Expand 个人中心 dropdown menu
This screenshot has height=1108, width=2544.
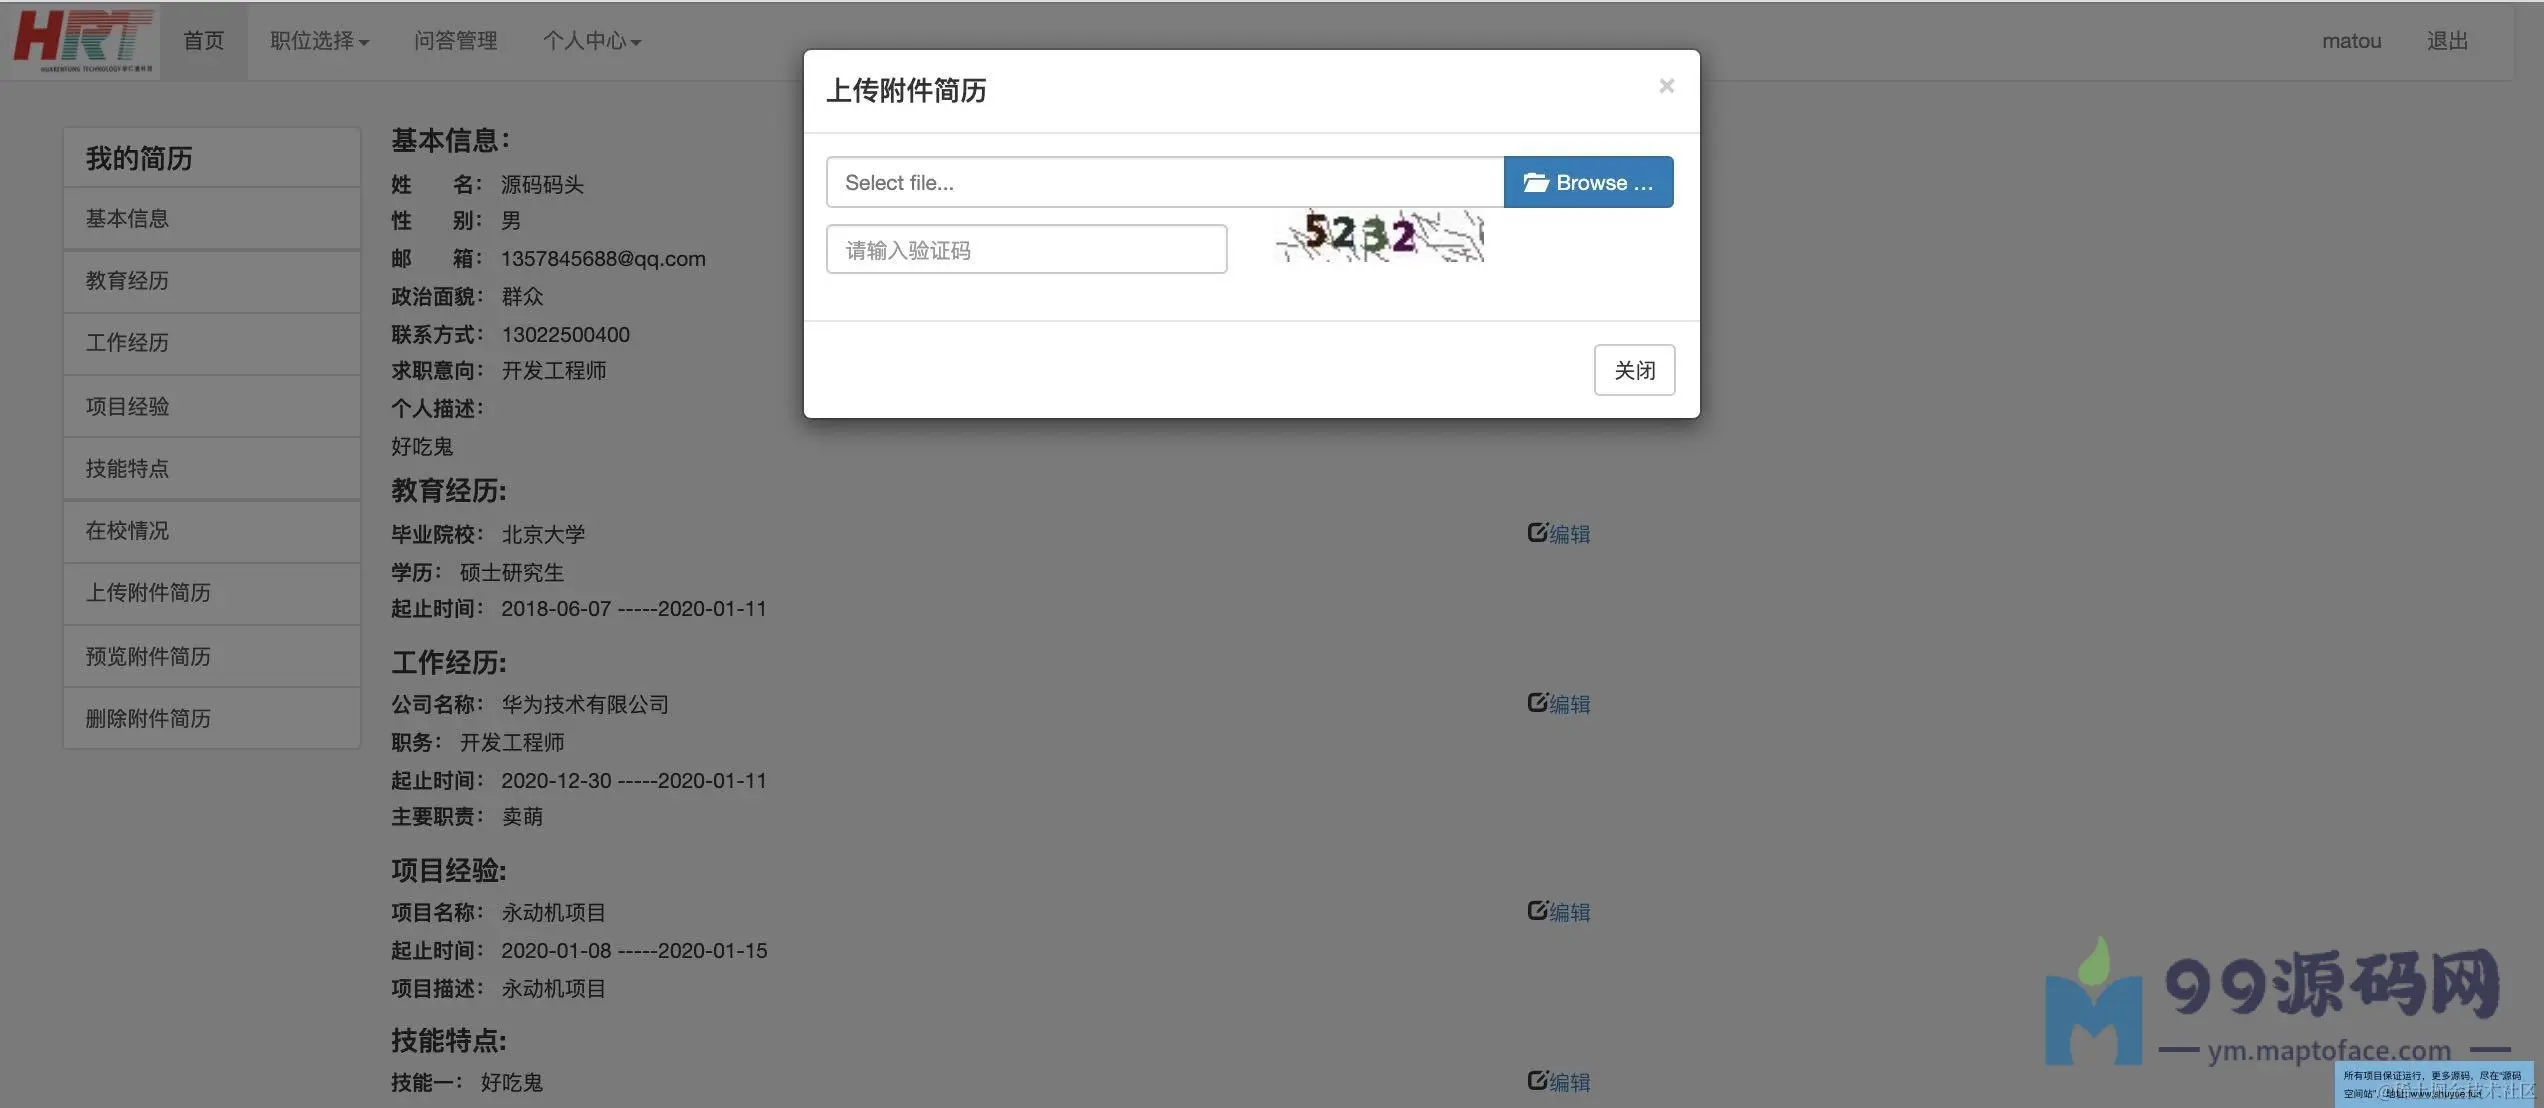pos(591,41)
